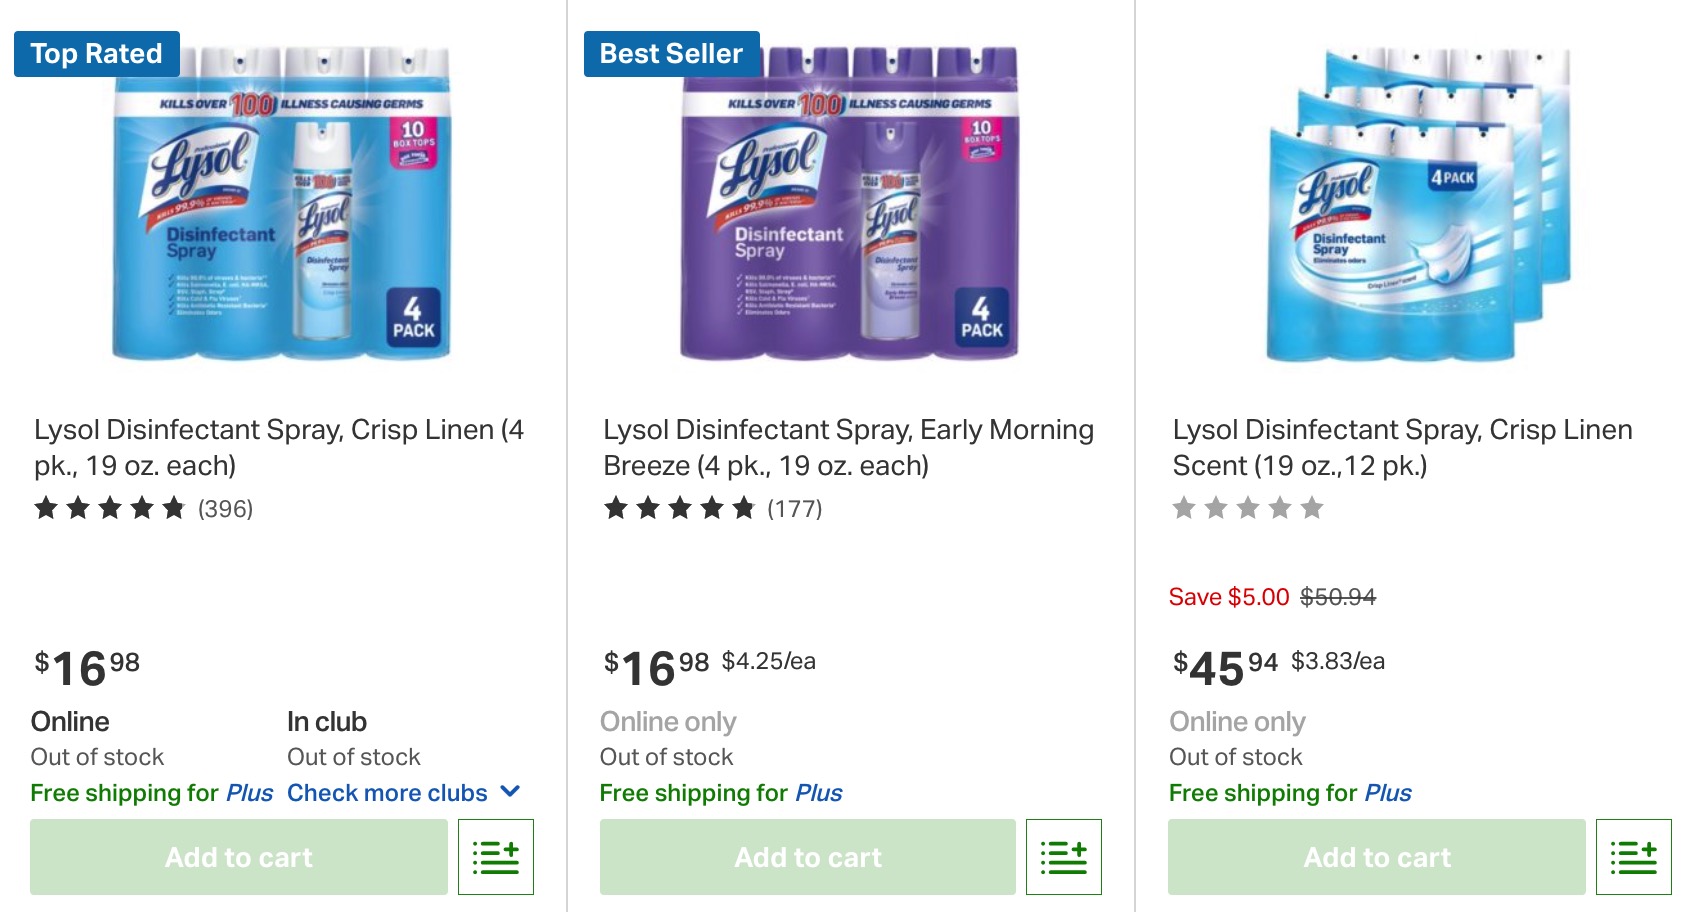Open the (177) reviews count
Viewport: 1700px width, 912px height.
click(795, 509)
